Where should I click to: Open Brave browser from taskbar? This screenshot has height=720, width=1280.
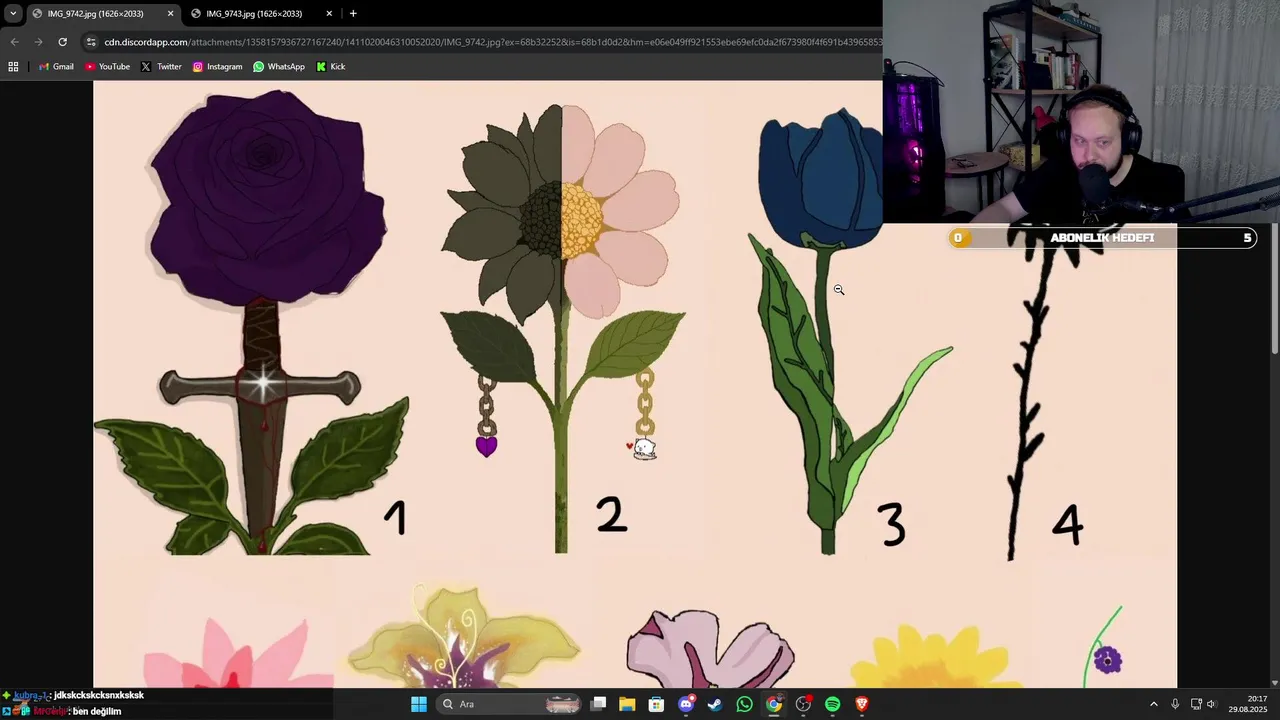tap(862, 704)
